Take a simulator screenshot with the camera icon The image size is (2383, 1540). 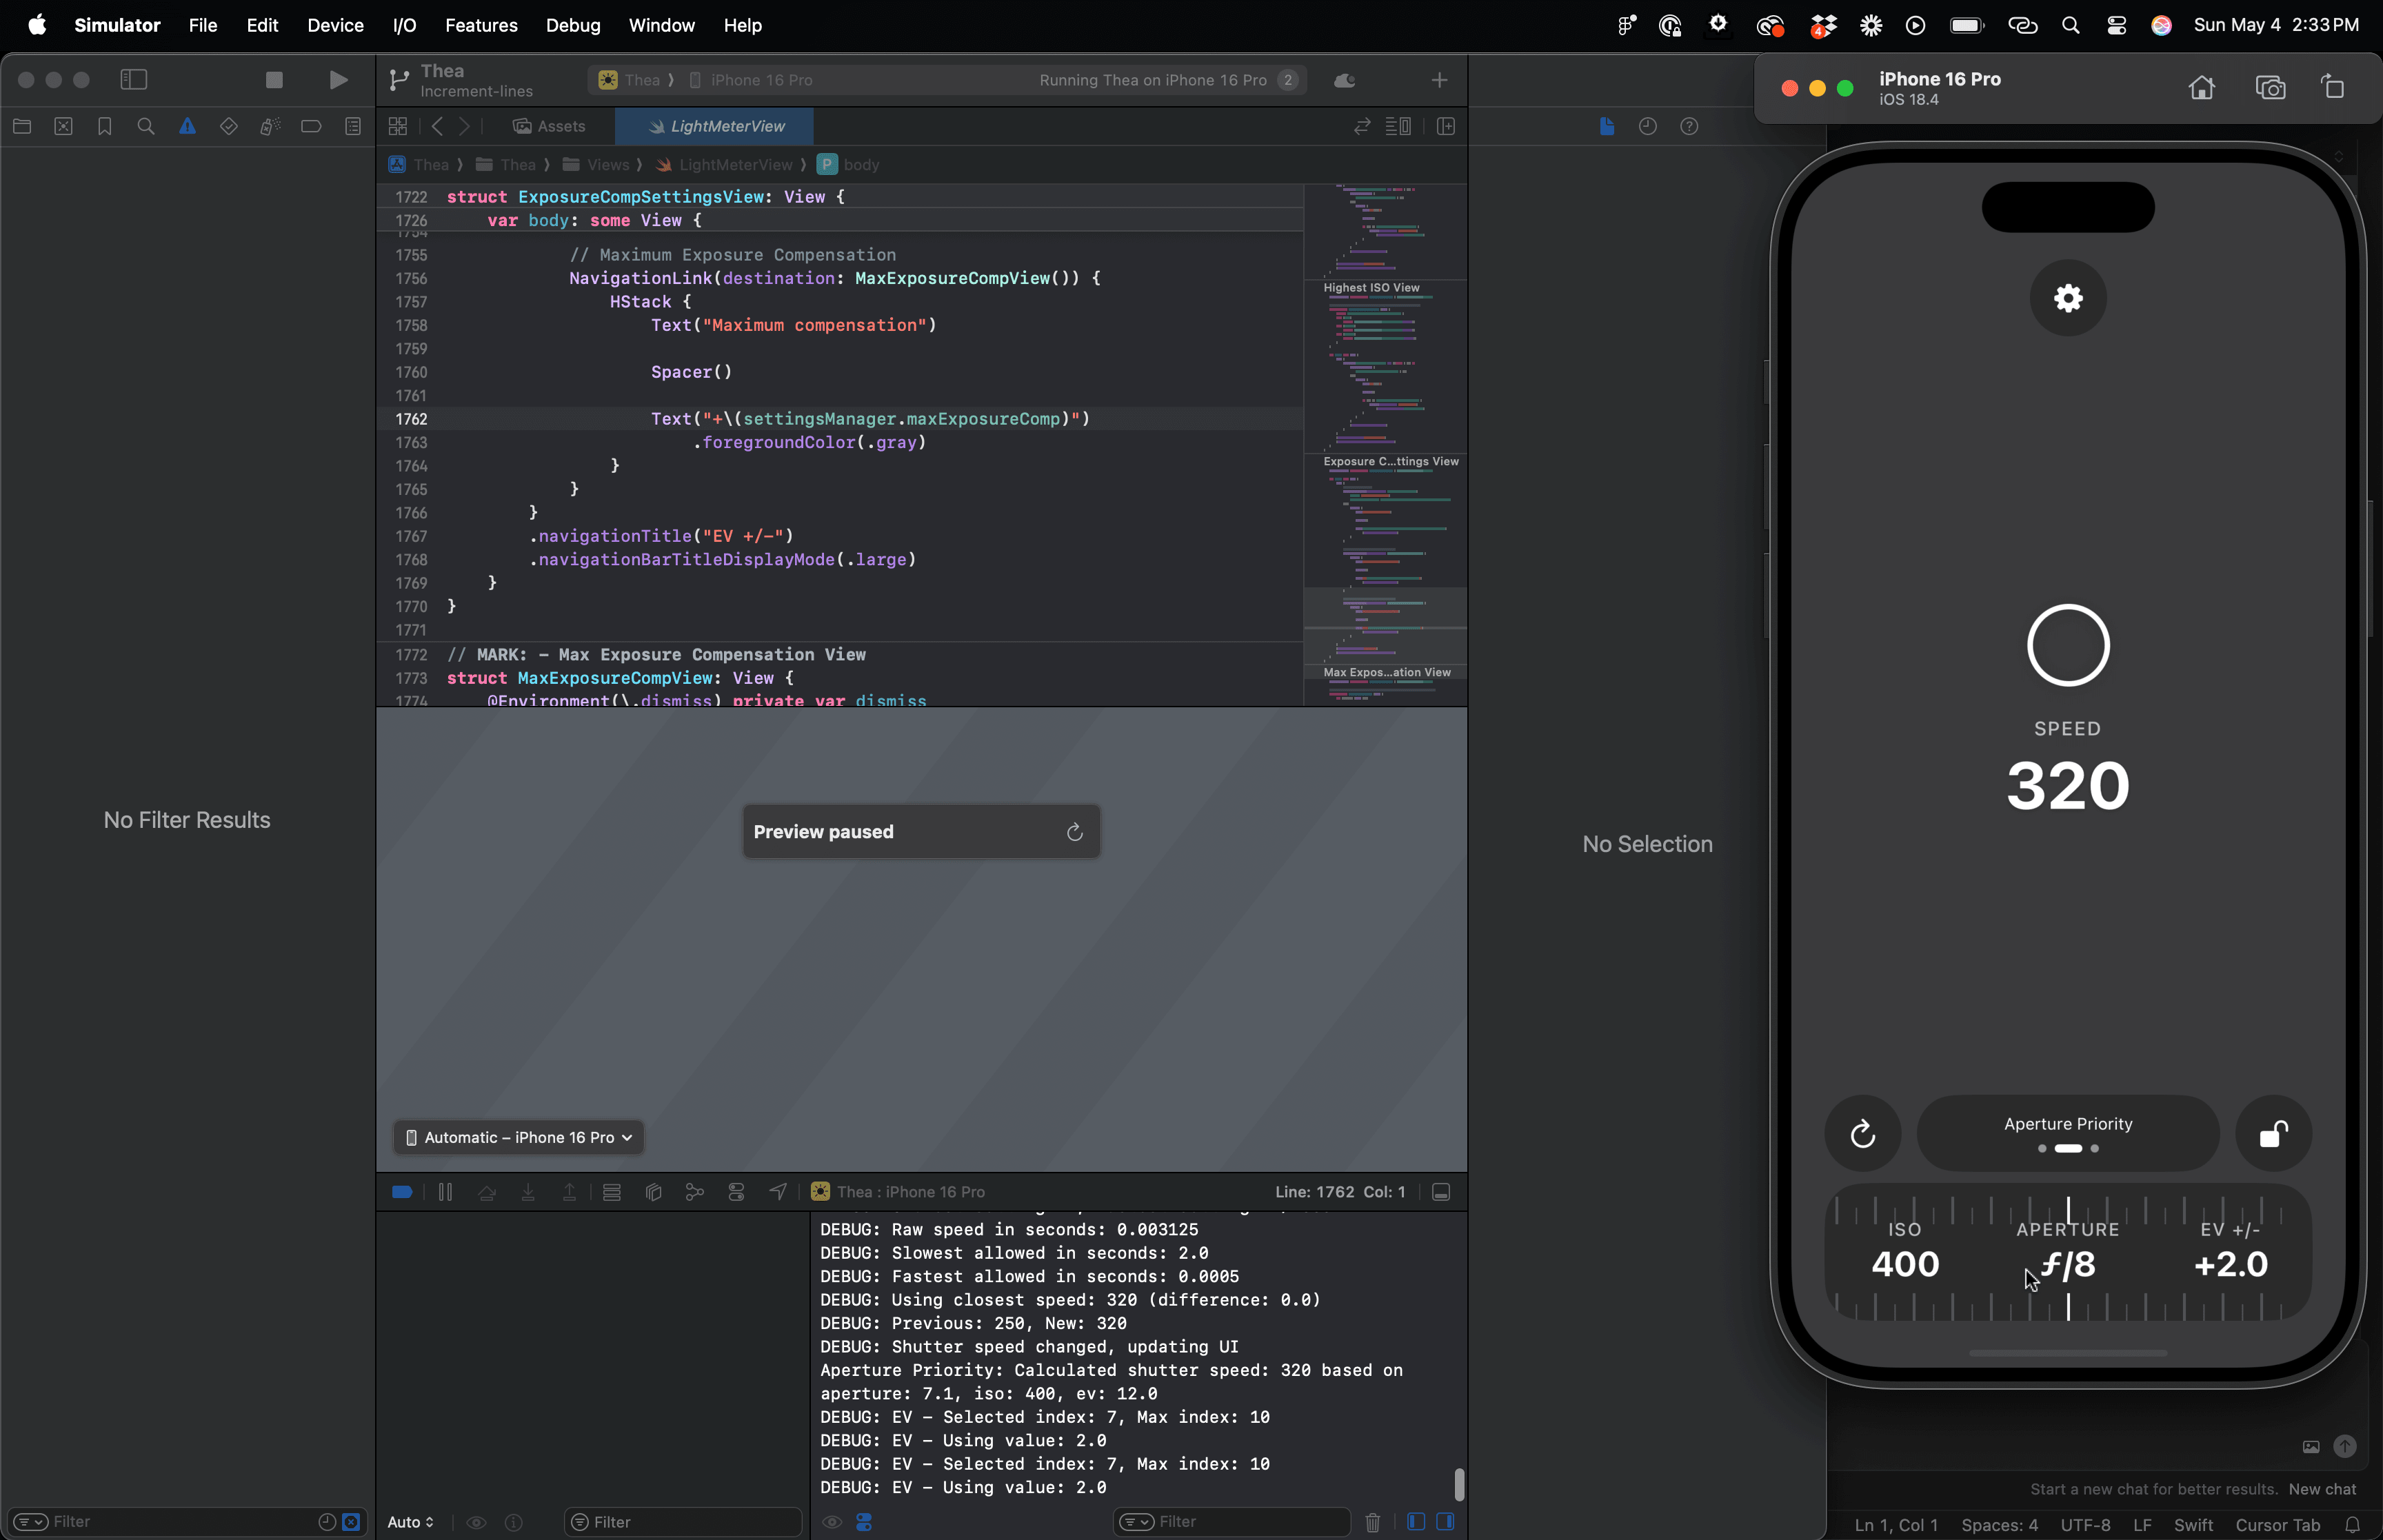point(2270,88)
